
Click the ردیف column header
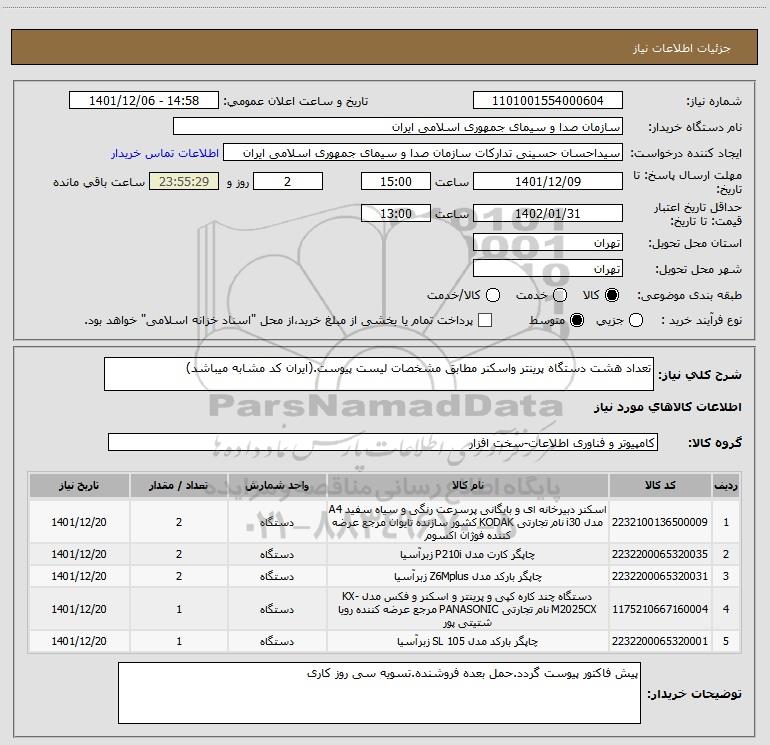(x=726, y=486)
